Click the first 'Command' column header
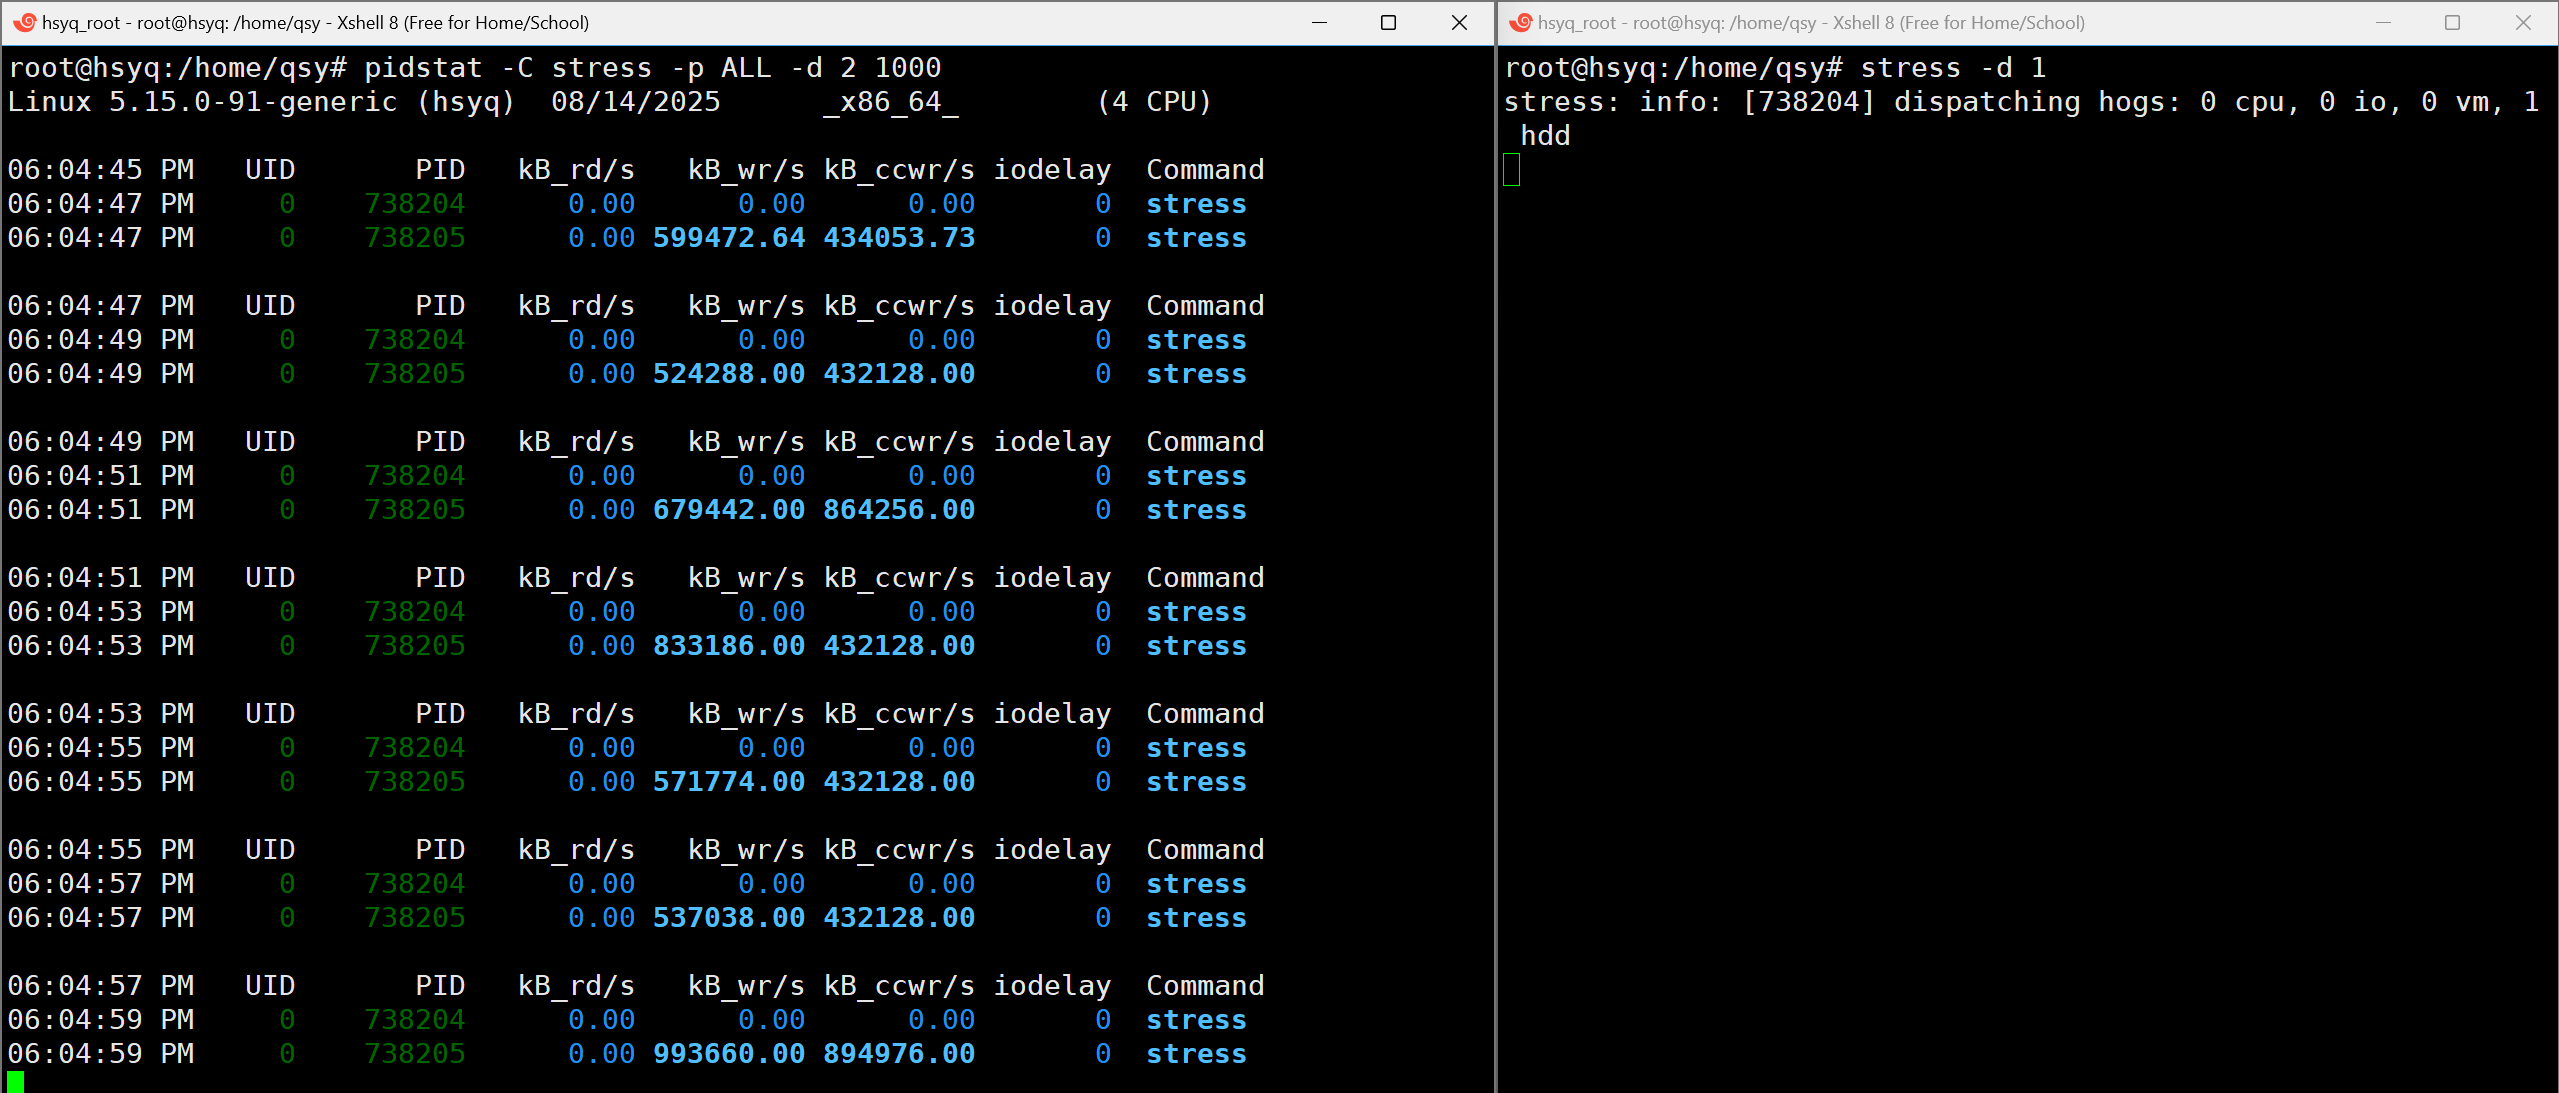The image size is (2559, 1093). click(1205, 170)
